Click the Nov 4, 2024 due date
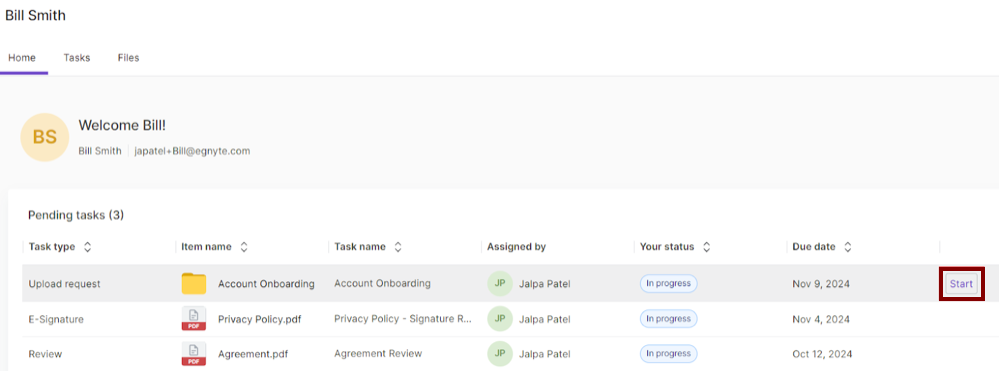 click(821, 319)
